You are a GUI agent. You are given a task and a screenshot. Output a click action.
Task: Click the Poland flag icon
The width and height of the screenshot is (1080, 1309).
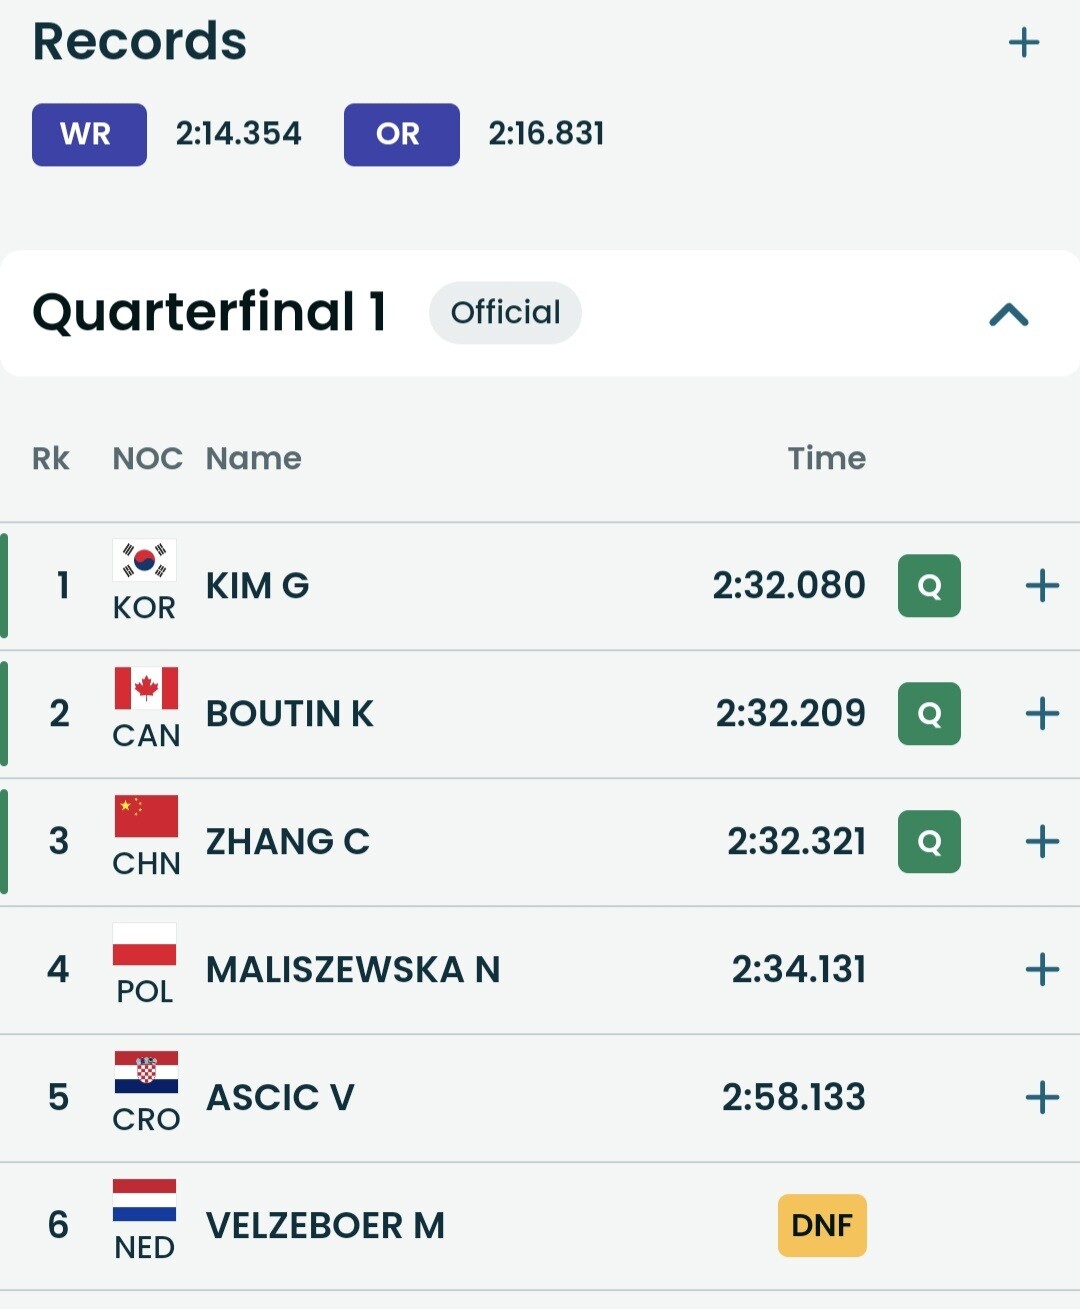[x=145, y=944]
